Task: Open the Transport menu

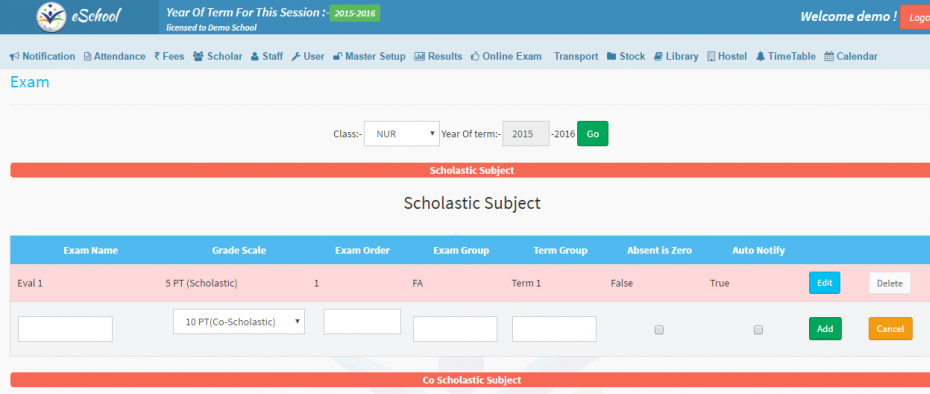Action: pos(576,56)
